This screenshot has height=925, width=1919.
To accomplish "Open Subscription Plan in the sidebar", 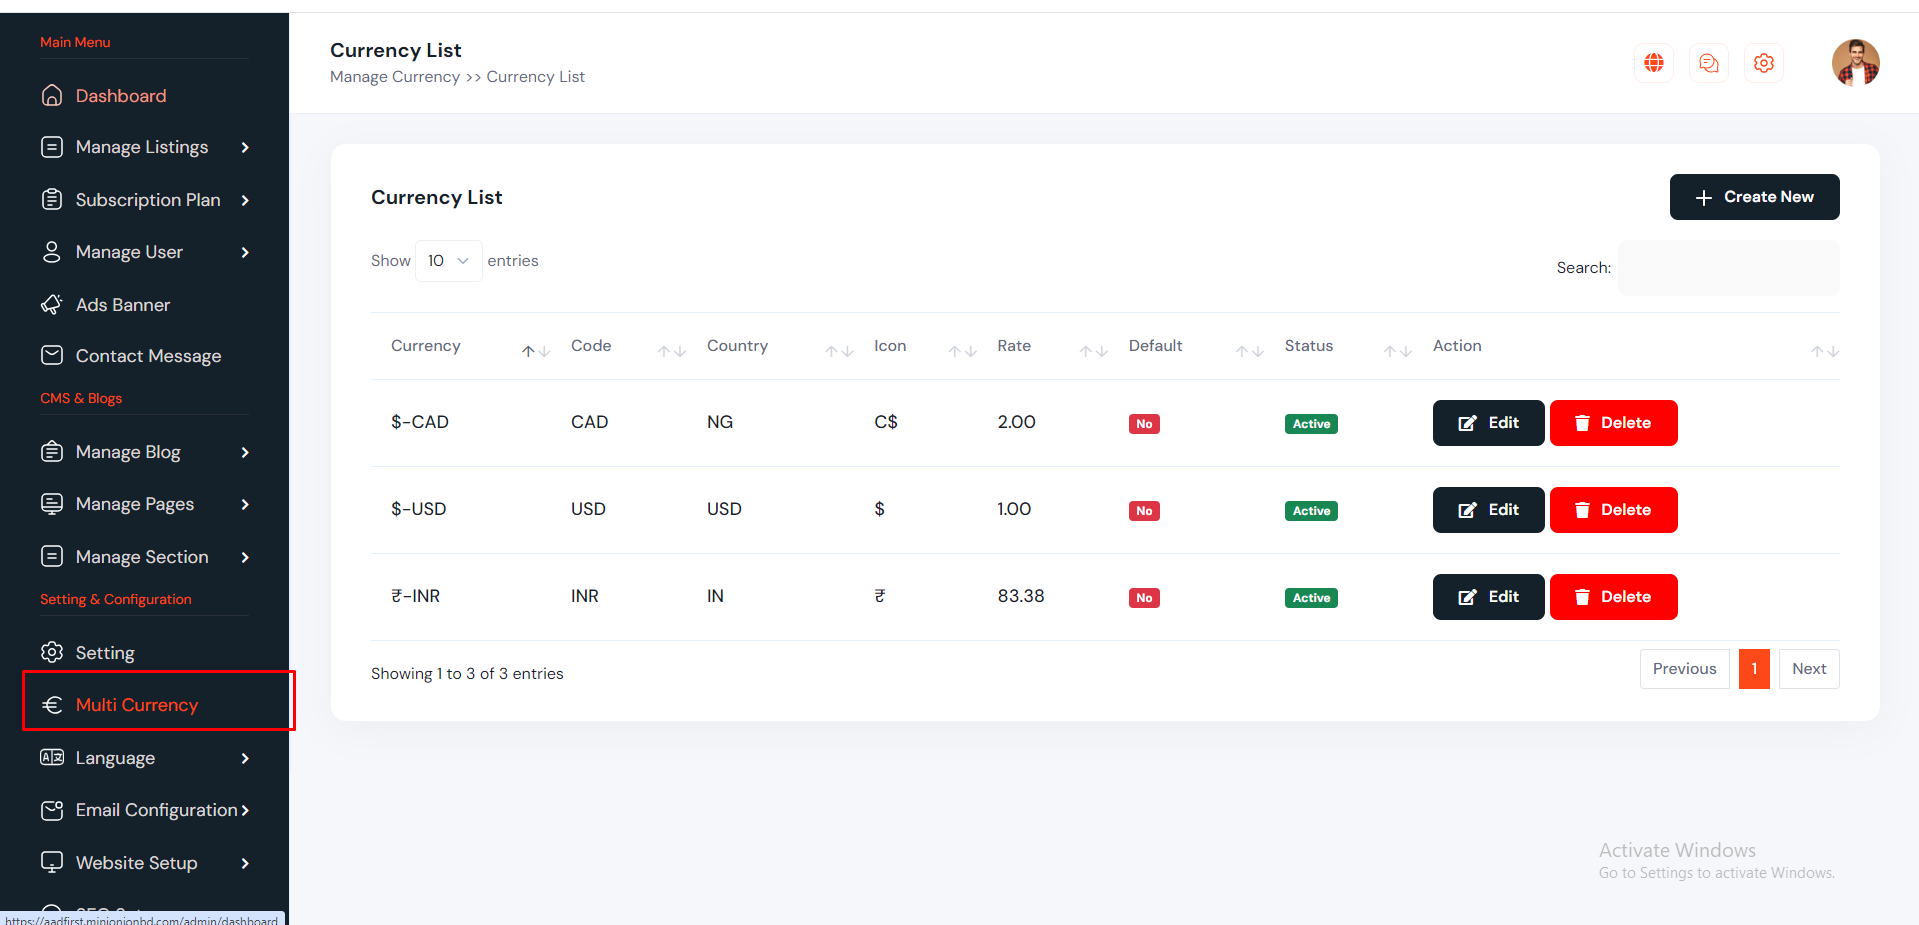I will 148,200.
